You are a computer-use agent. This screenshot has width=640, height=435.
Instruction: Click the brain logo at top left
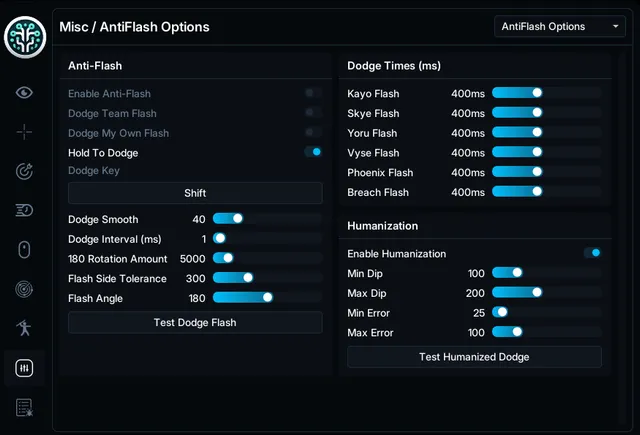[x=25, y=38]
